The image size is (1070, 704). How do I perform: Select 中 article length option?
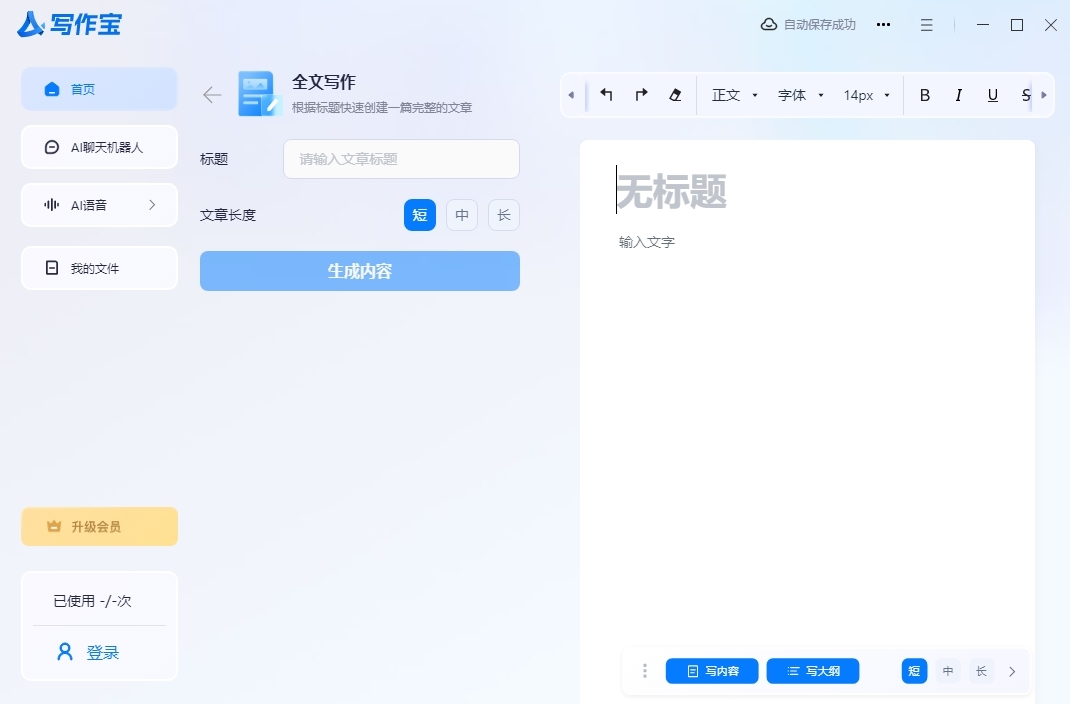click(461, 214)
